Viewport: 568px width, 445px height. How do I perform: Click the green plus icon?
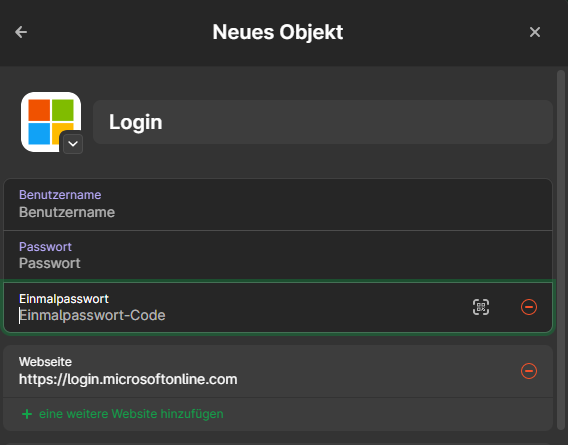[x=27, y=414]
